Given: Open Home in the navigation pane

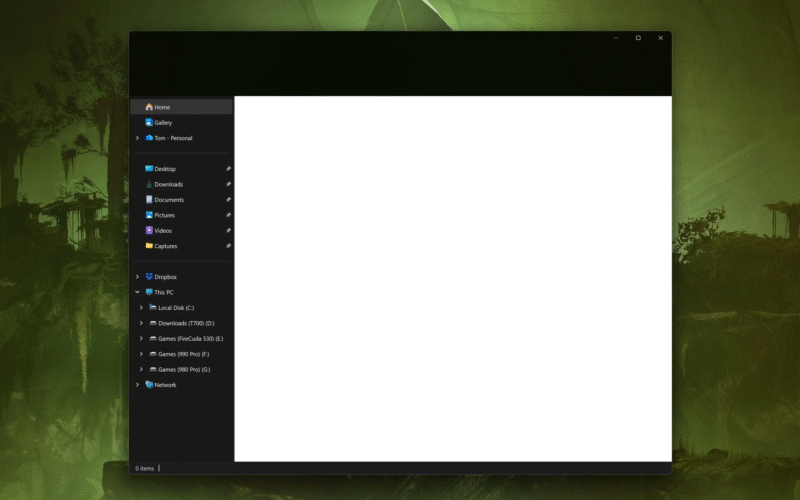Looking at the screenshot, I should (x=161, y=107).
